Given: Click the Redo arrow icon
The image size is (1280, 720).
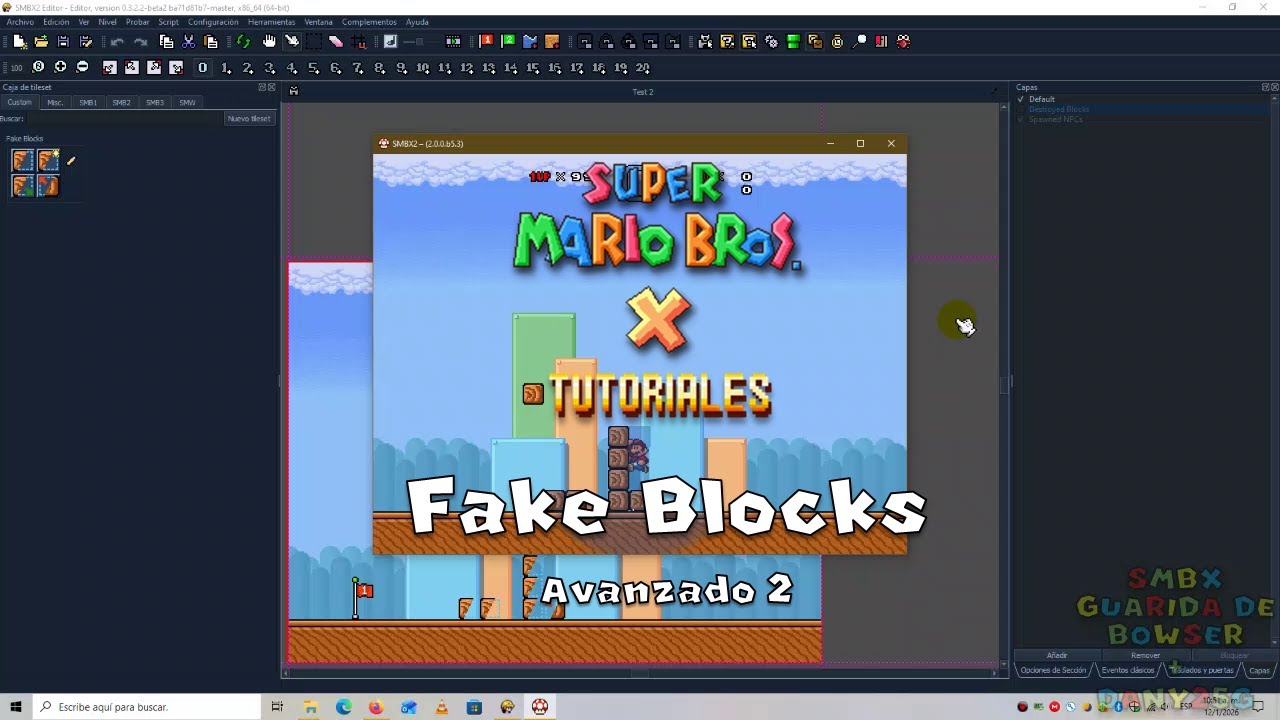Looking at the screenshot, I should [140, 42].
